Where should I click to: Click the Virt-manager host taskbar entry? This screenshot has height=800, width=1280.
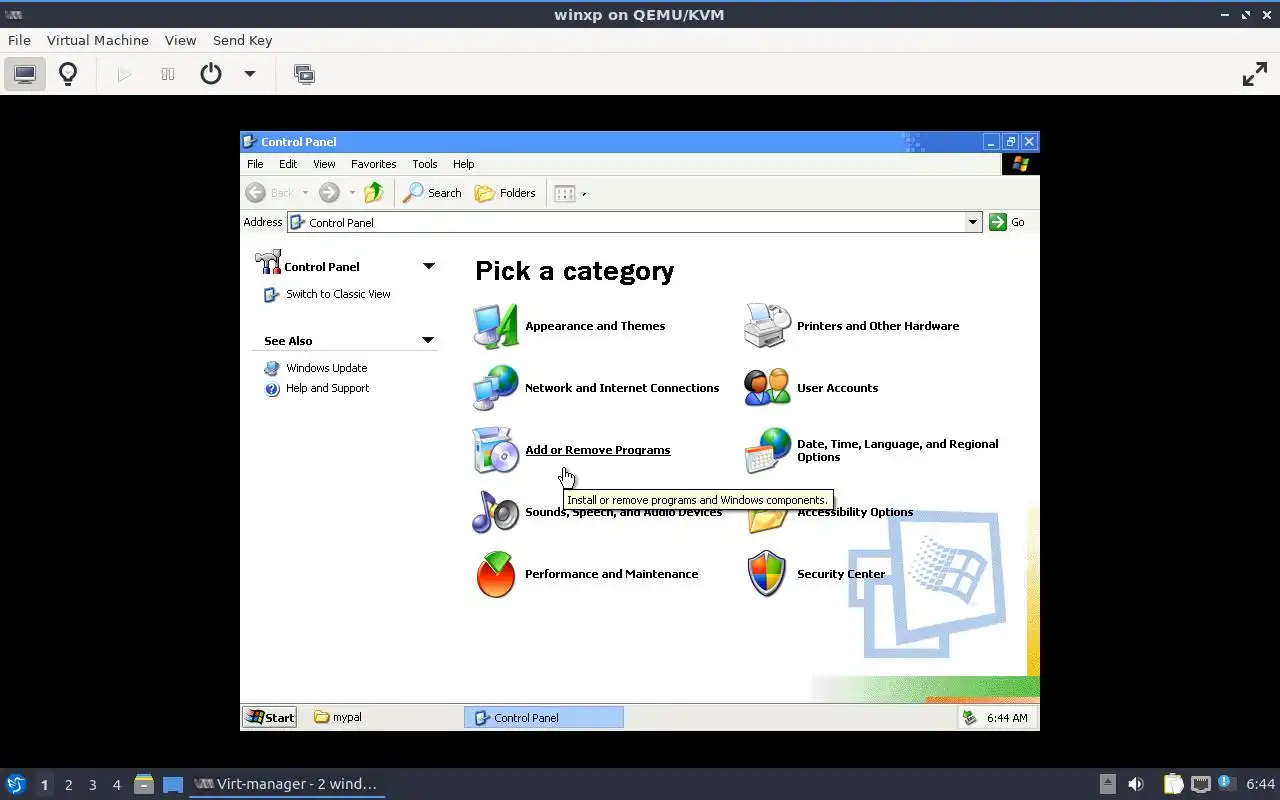286,784
